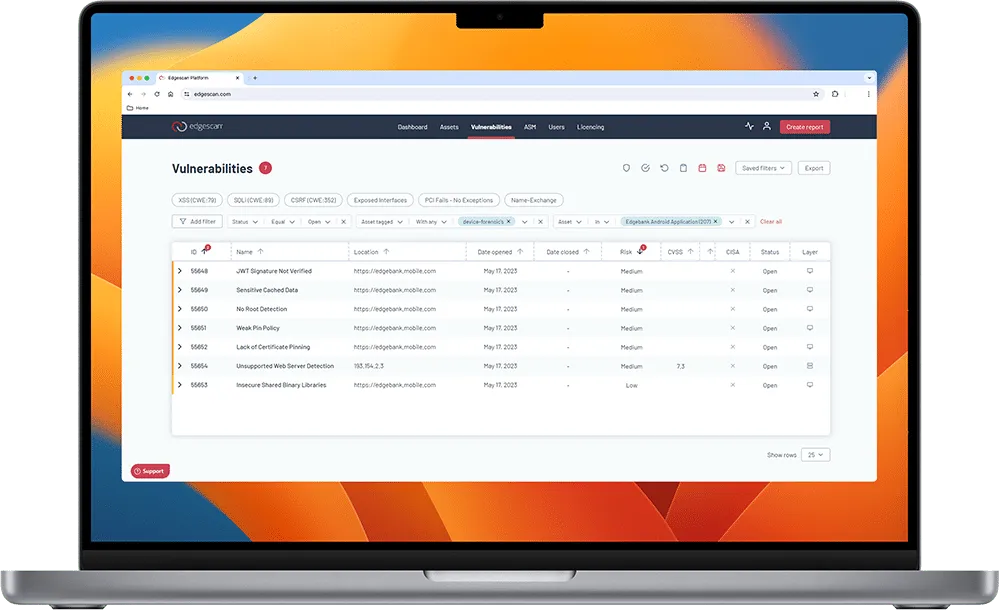Remove the Edgebank Android Application chip

pyautogui.click(x=716, y=221)
